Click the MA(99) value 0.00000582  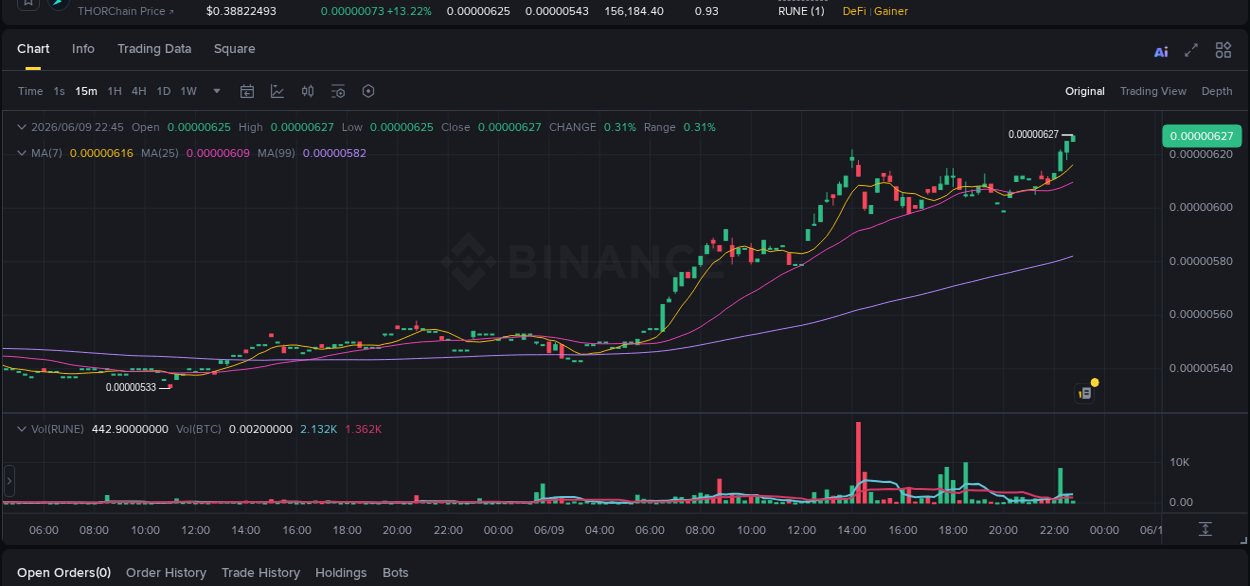tap(334, 153)
